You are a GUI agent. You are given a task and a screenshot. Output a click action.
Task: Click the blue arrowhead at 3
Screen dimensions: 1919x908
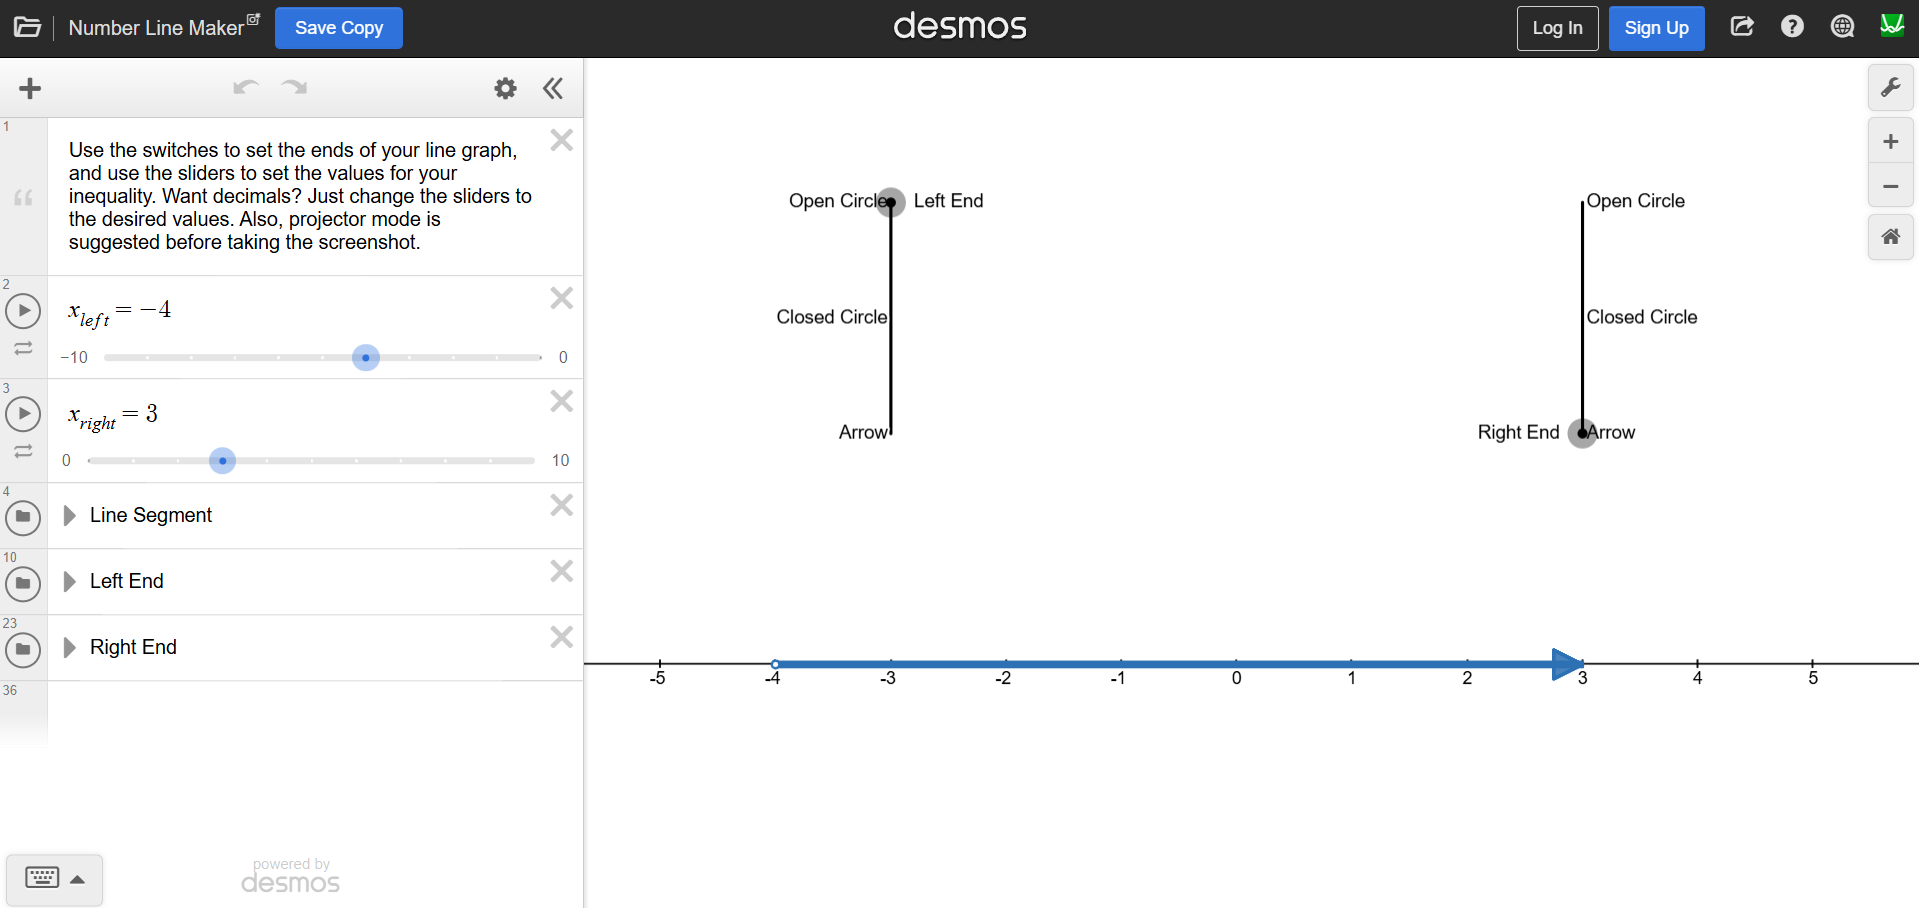(x=1567, y=664)
